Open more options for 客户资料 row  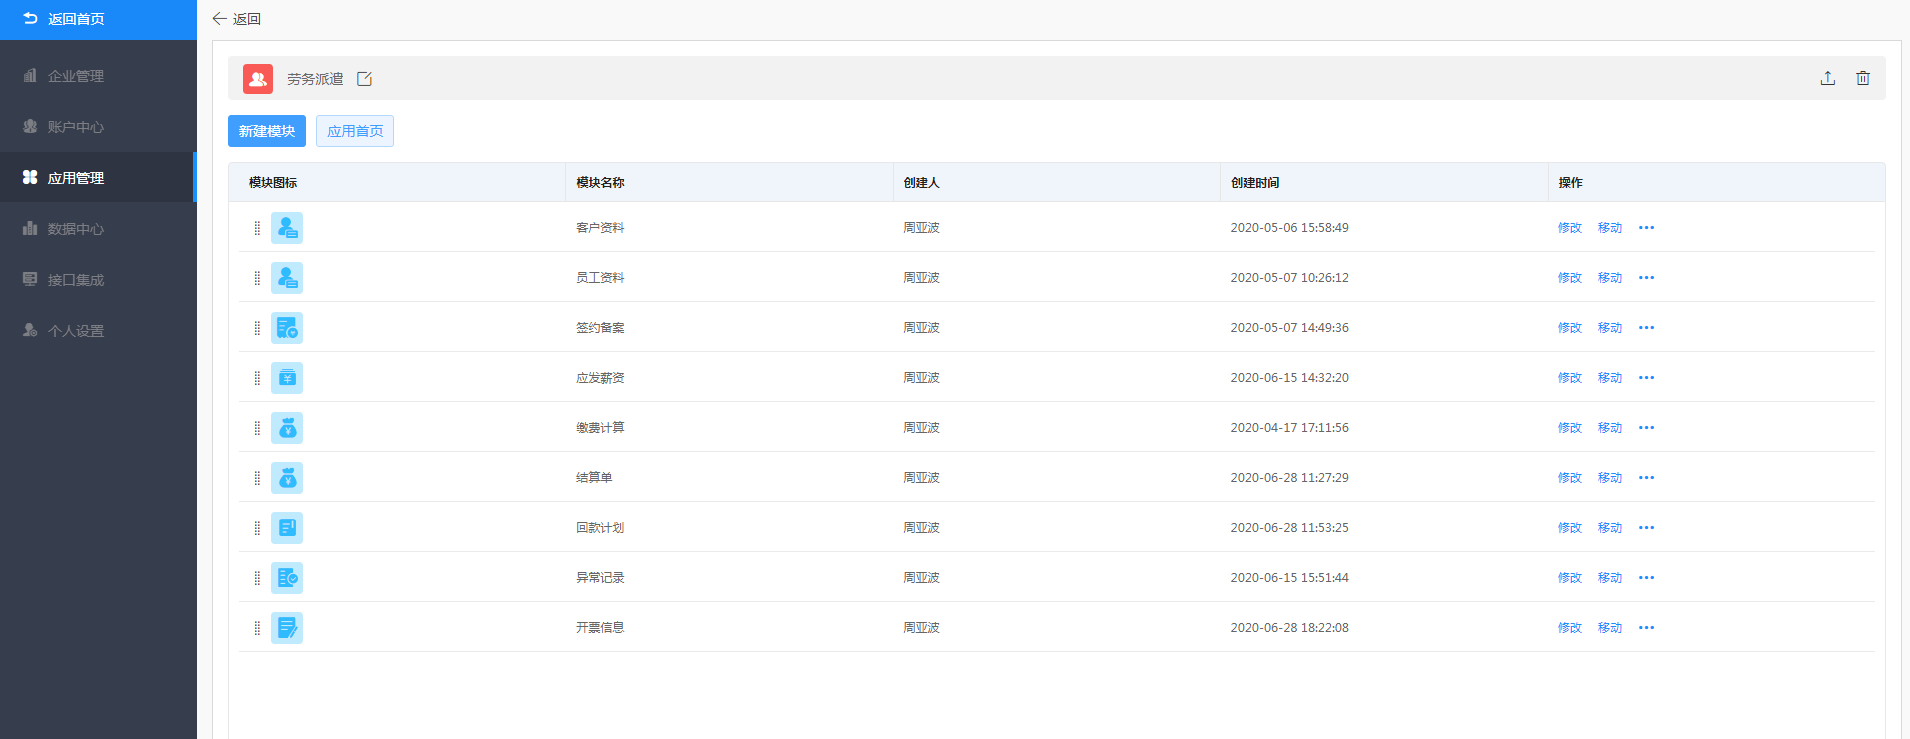pyautogui.click(x=1646, y=228)
